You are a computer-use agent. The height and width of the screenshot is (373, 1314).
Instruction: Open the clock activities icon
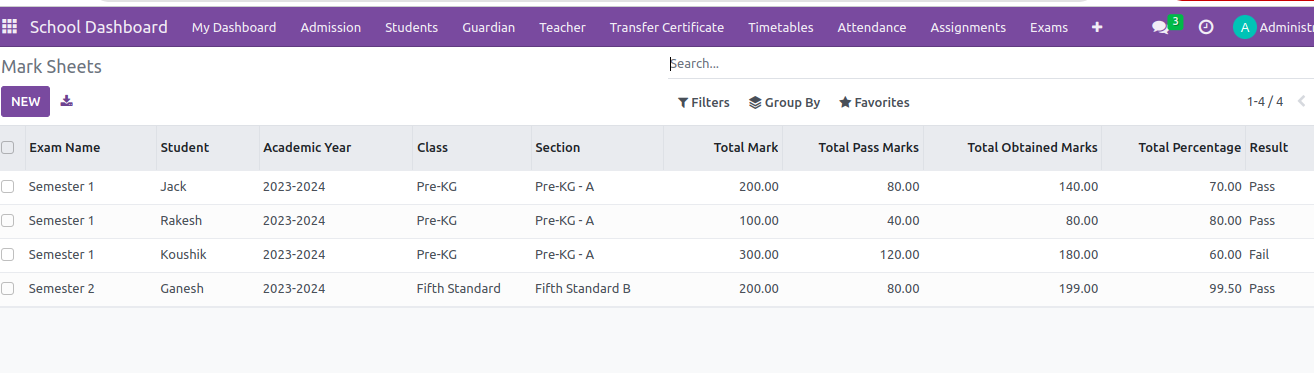pos(1206,27)
